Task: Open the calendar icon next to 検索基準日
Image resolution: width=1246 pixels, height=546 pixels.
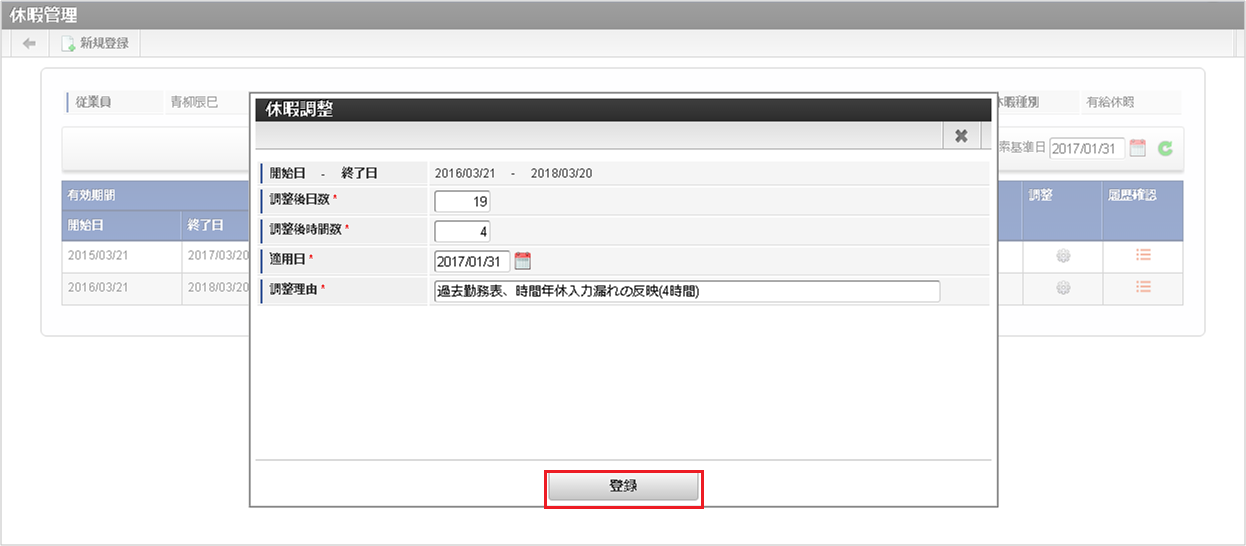Action: click(1137, 148)
